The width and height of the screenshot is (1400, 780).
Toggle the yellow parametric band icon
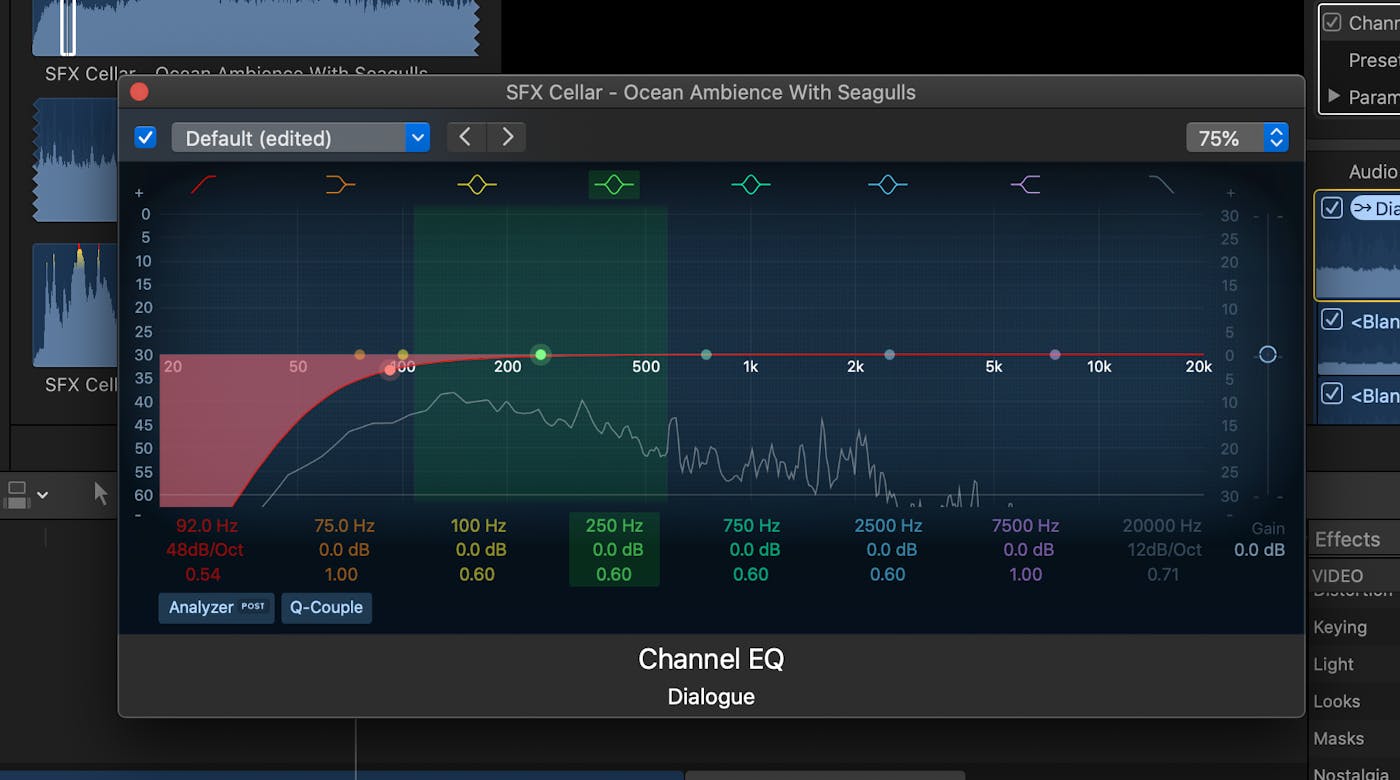(477, 184)
